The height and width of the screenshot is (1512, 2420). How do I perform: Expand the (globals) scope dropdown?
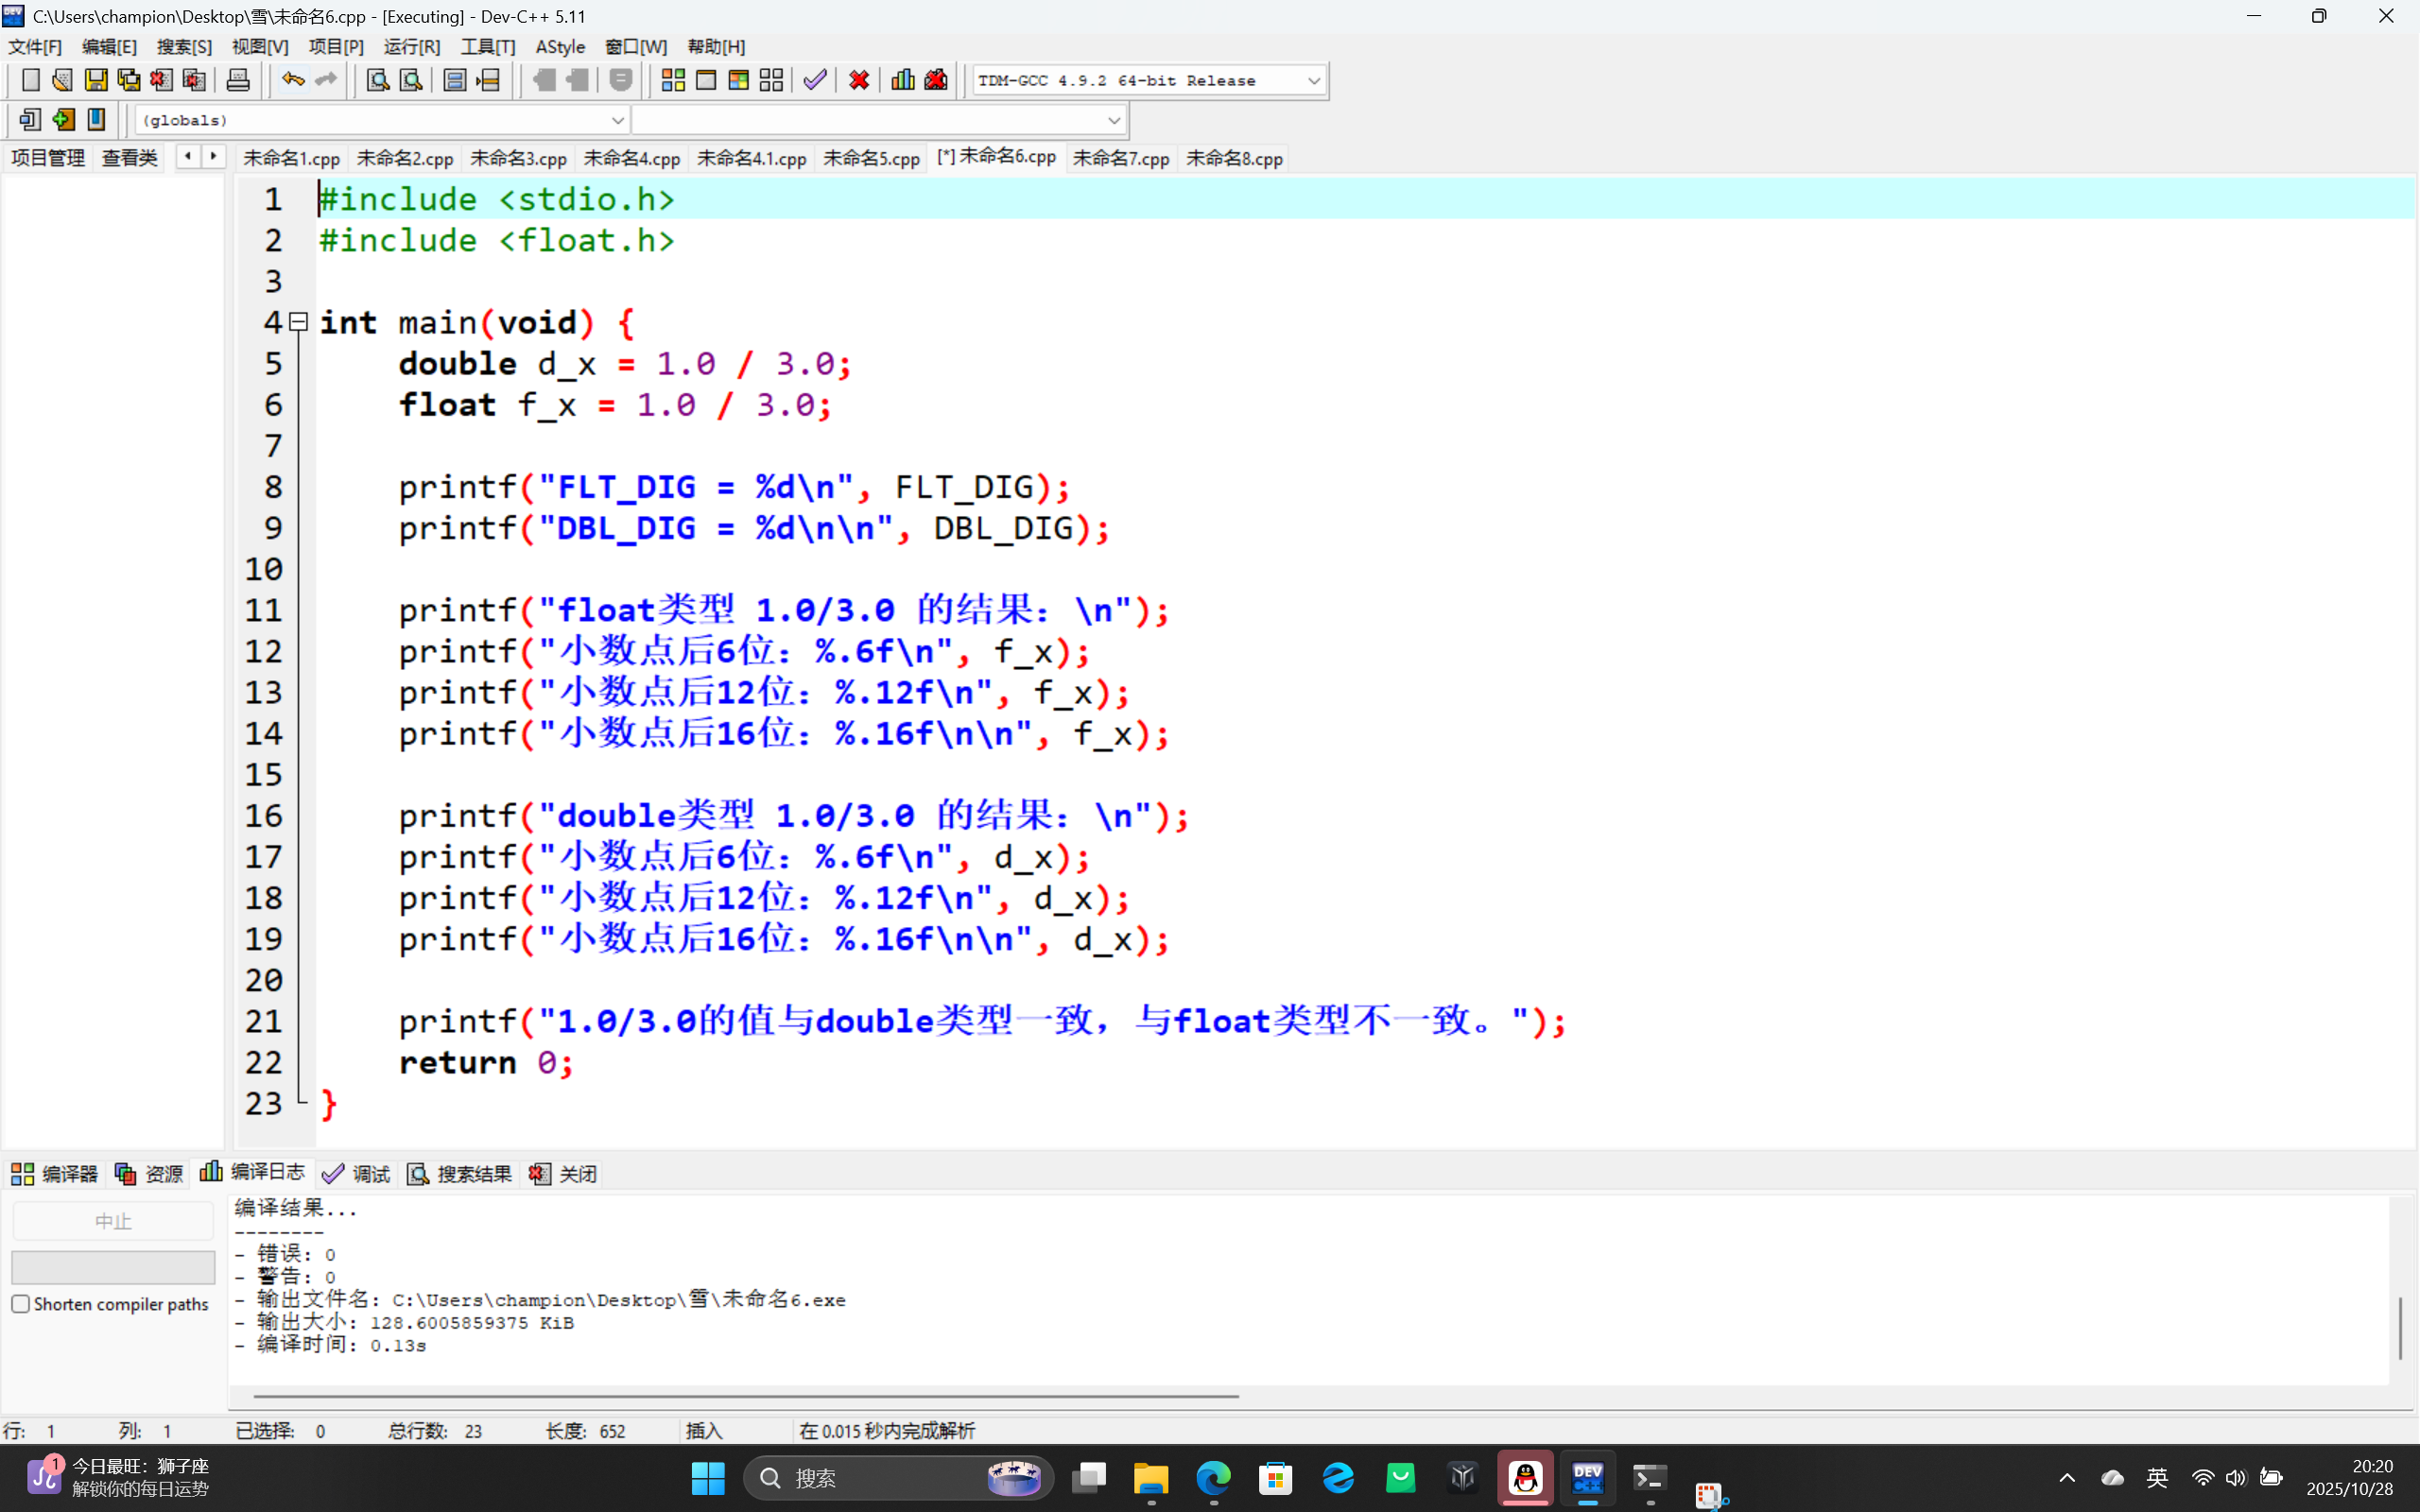[617, 120]
